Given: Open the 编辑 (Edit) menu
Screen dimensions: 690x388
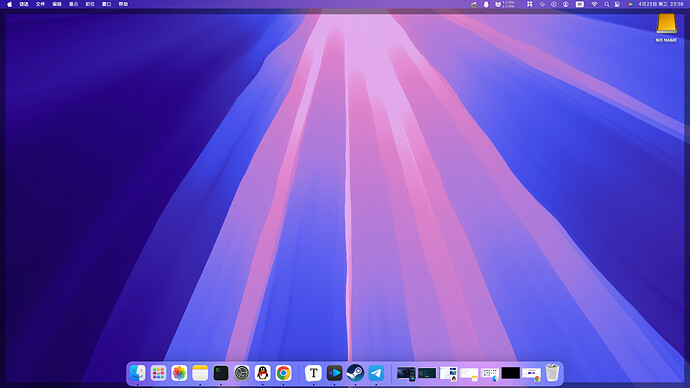Looking at the screenshot, I should 57,4.
